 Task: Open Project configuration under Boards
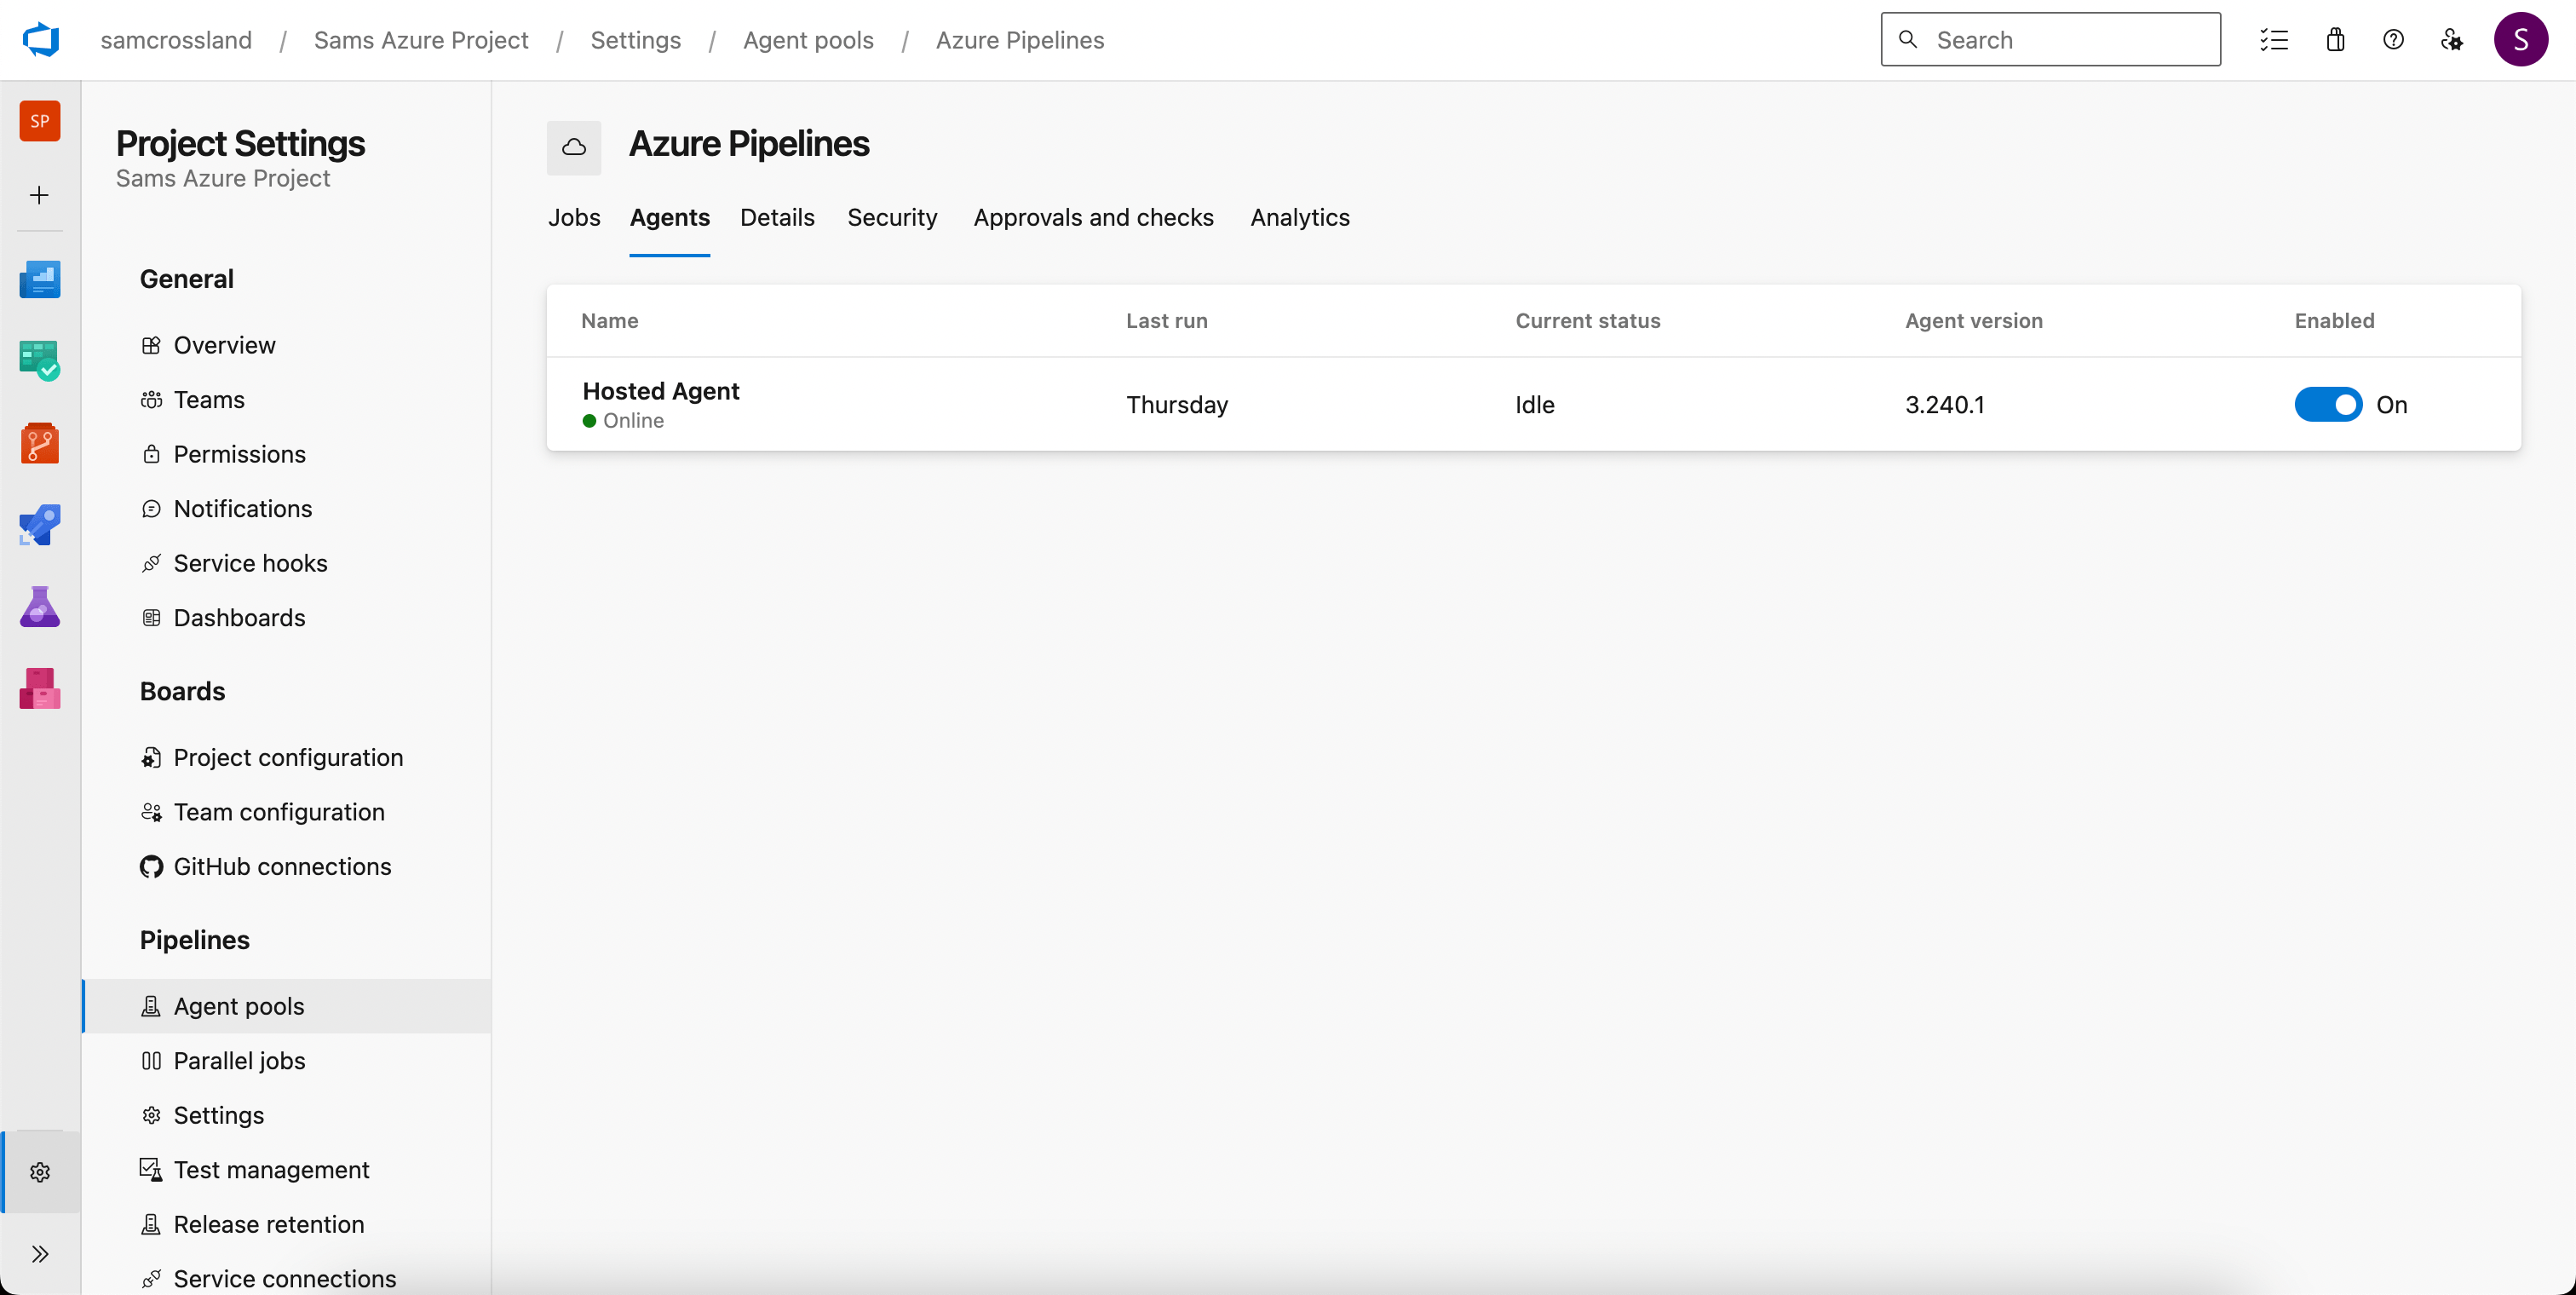(288, 758)
